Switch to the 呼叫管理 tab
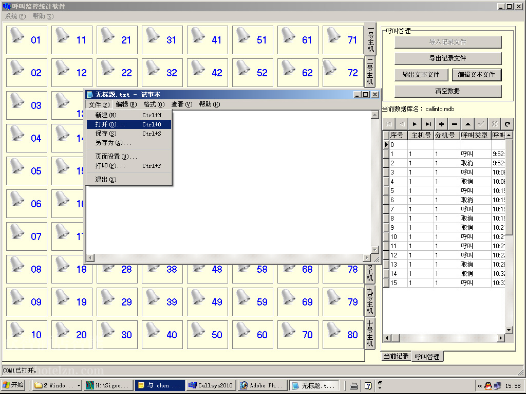This screenshot has width=526, height=394. click(x=427, y=357)
